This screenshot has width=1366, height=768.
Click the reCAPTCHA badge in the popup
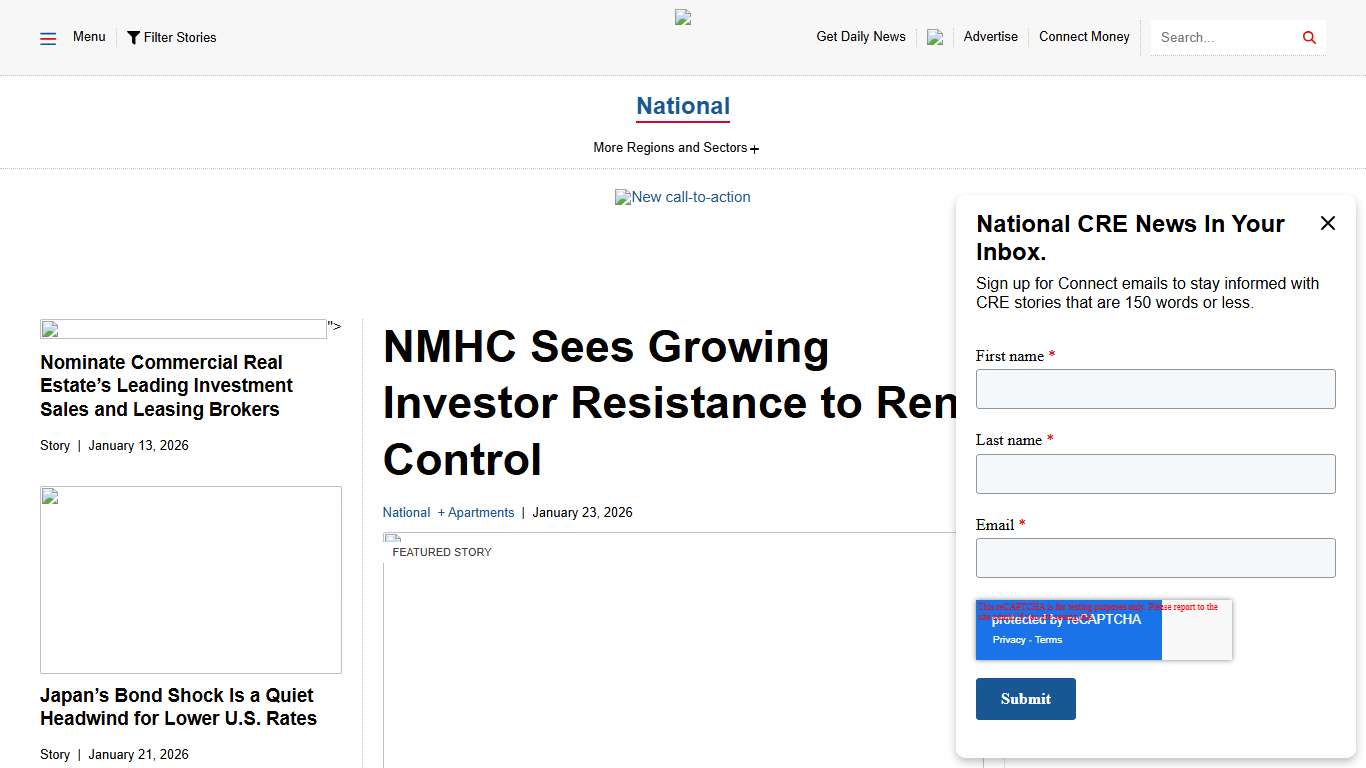[1068, 630]
